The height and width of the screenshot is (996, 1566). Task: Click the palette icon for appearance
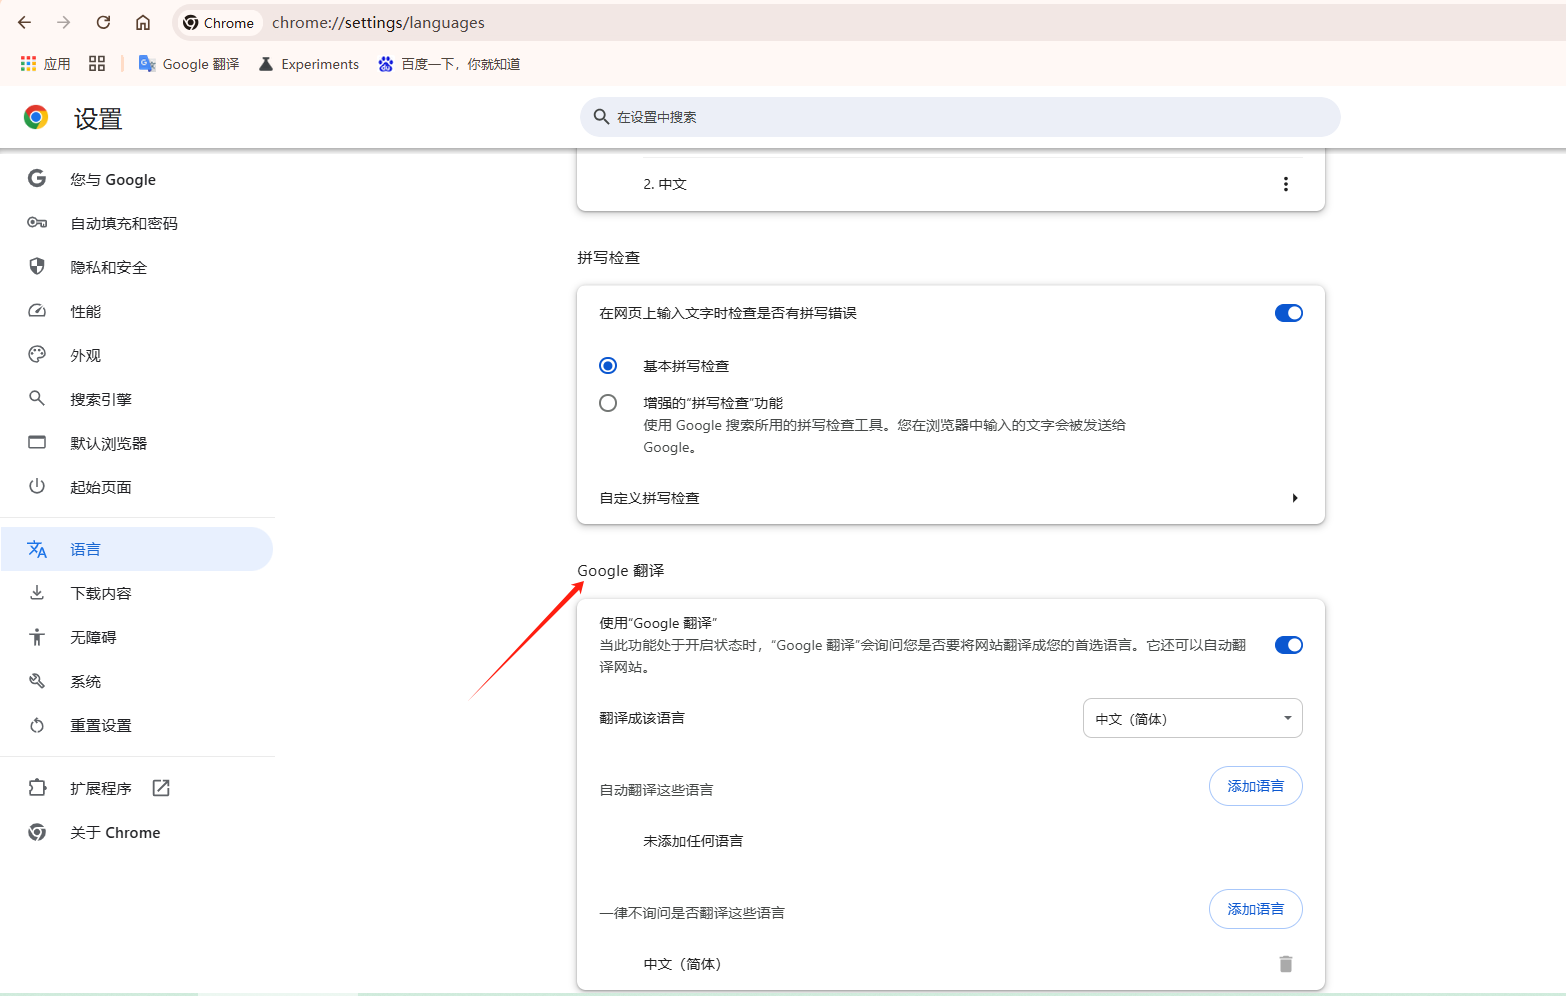point(37,354)
